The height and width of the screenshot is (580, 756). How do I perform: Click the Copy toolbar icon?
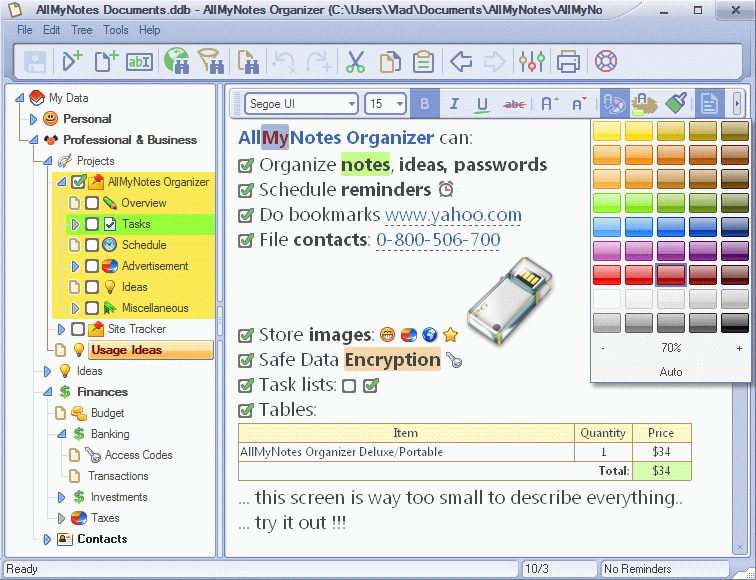click(x=390, y=62)
